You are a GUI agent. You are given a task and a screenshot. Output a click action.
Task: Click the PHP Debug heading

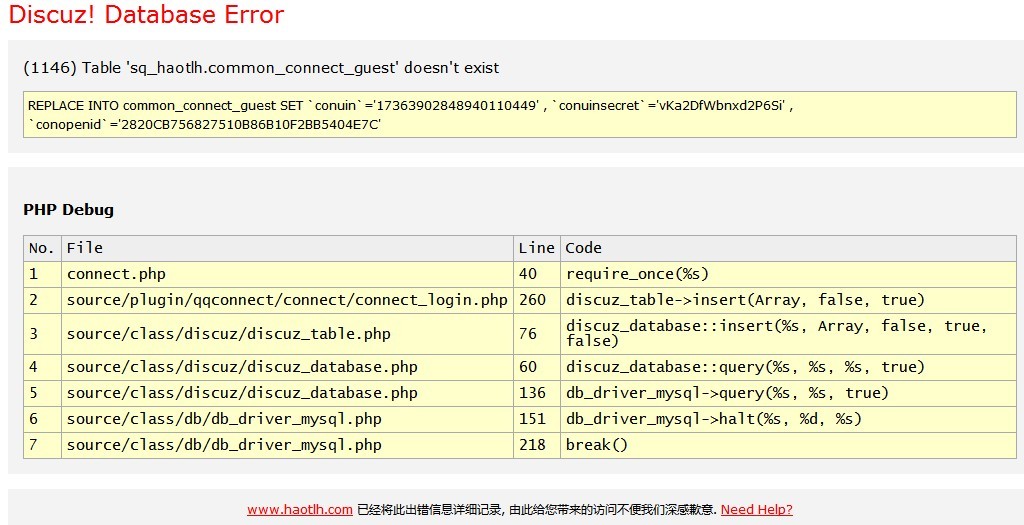coord(68,210)
